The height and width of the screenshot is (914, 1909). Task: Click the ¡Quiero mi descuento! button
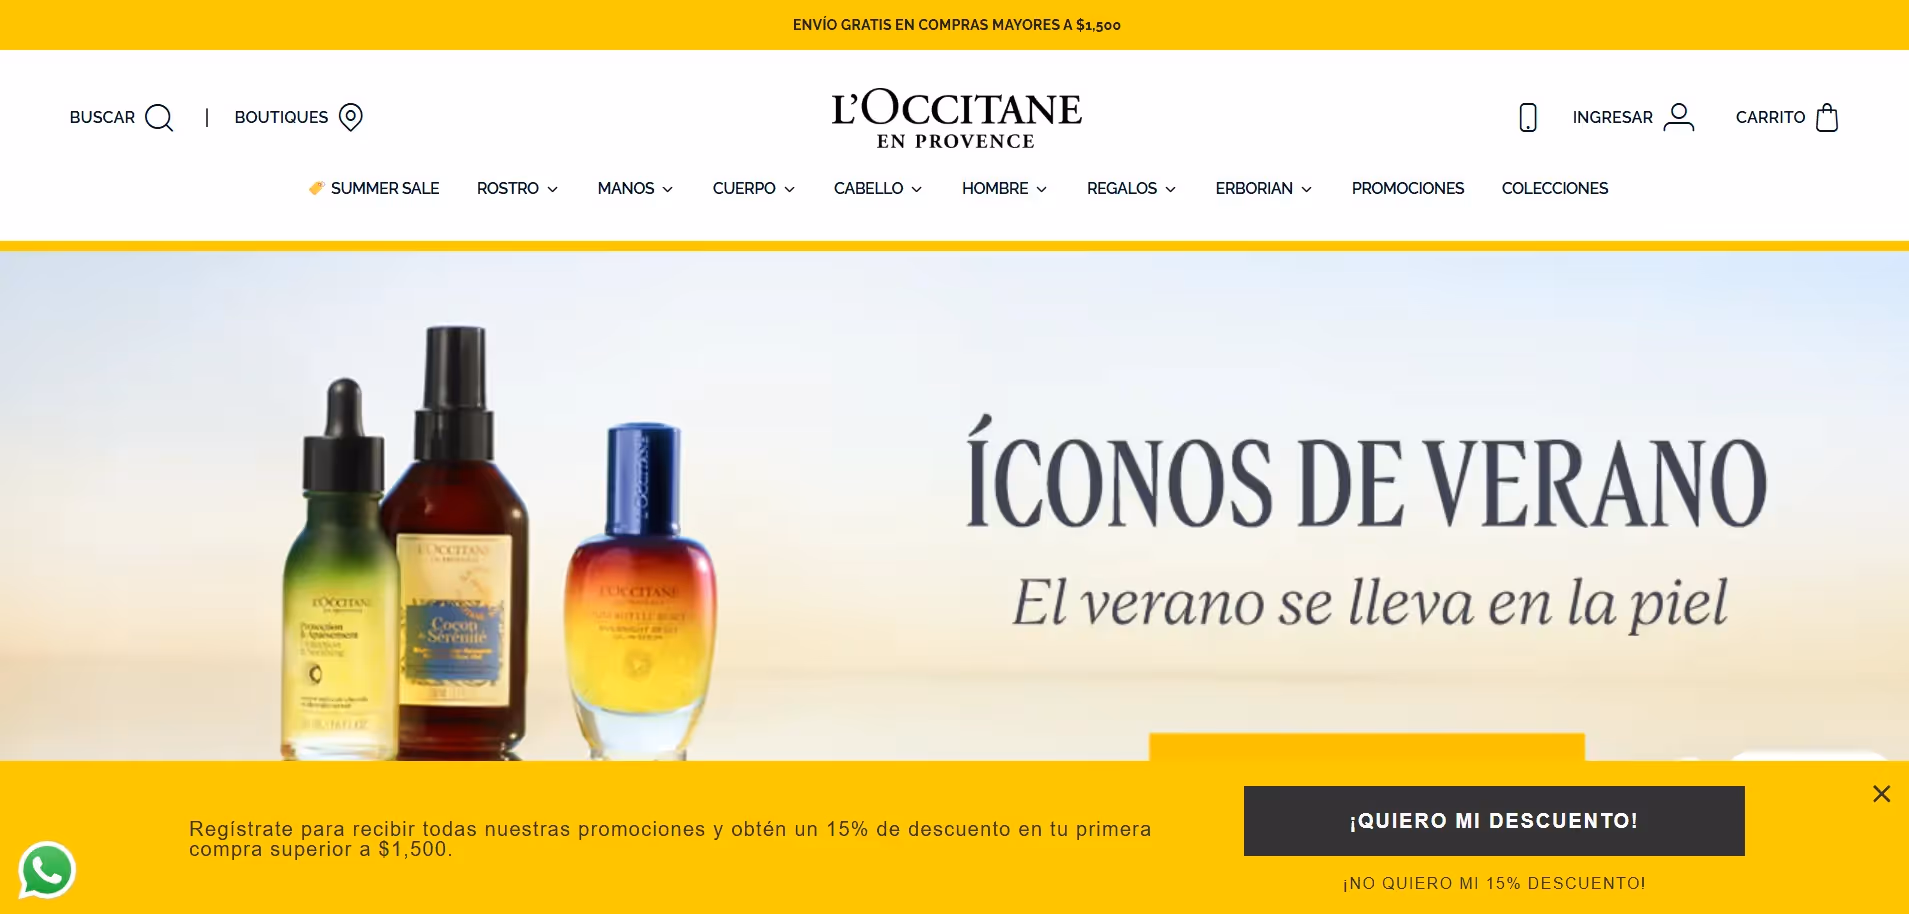[1494, 821]
